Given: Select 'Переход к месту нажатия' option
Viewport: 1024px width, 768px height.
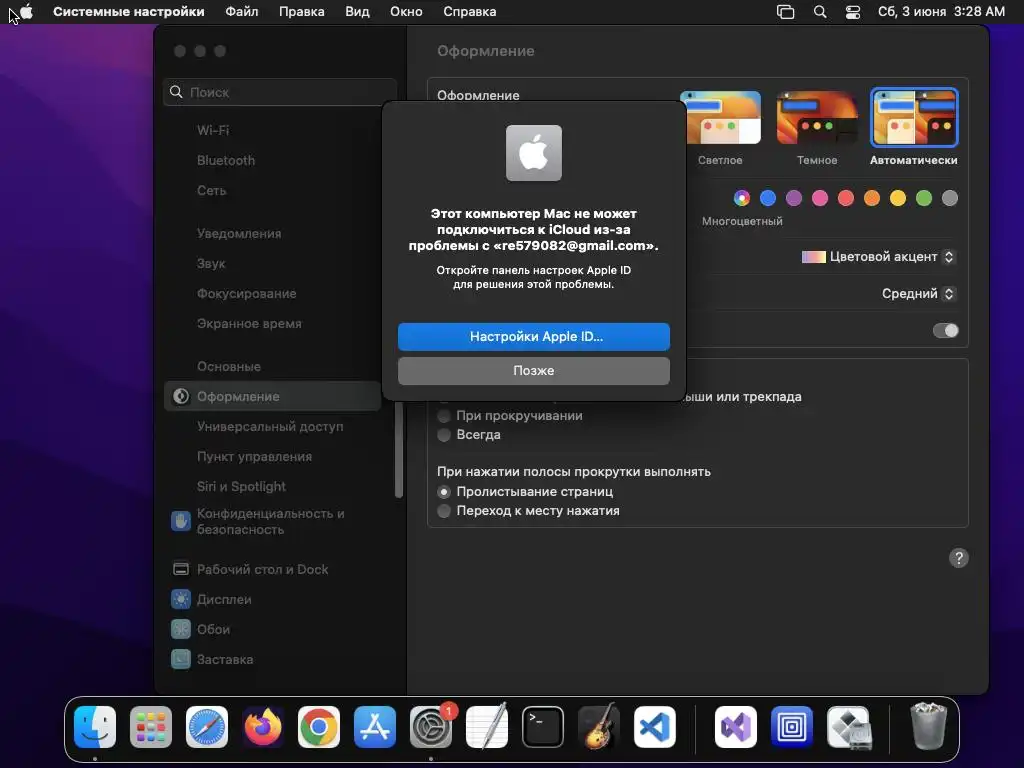Looking at the screenshot, I should tap(444, 511).
